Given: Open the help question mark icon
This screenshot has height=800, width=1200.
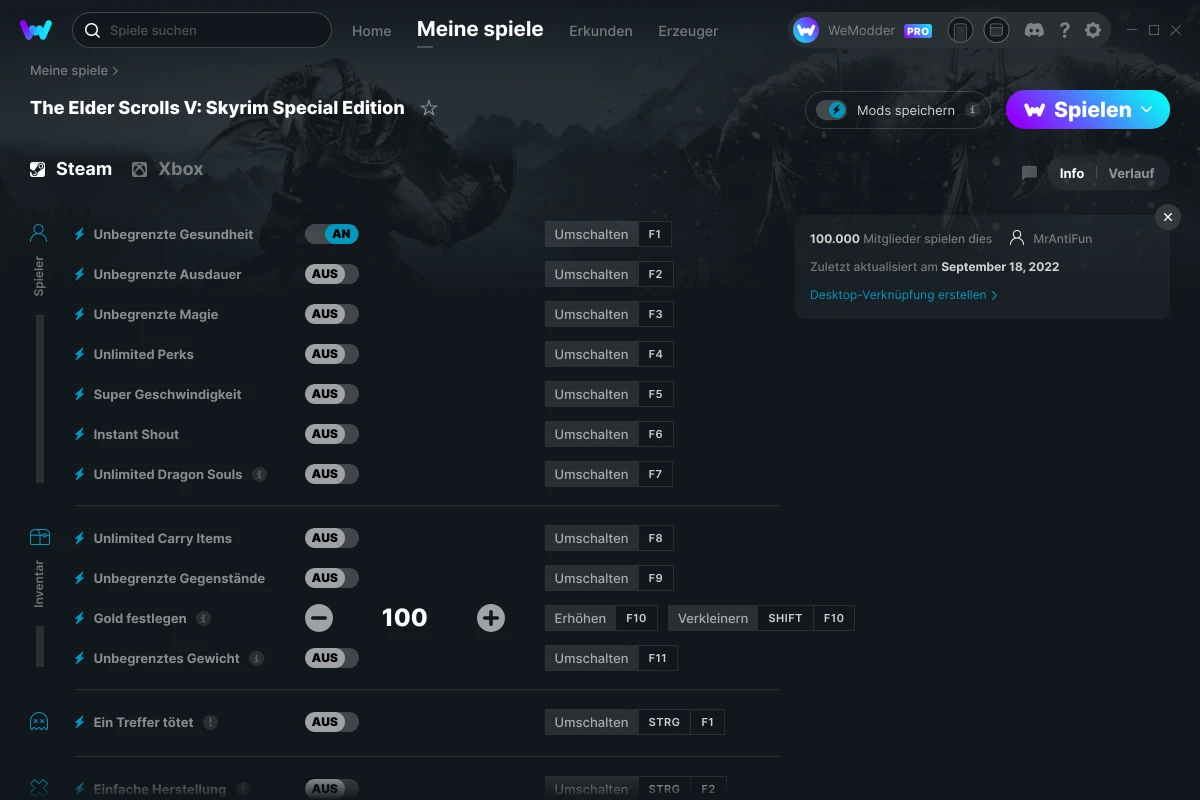Looking at the screenshot, I should click(1065, 30).
